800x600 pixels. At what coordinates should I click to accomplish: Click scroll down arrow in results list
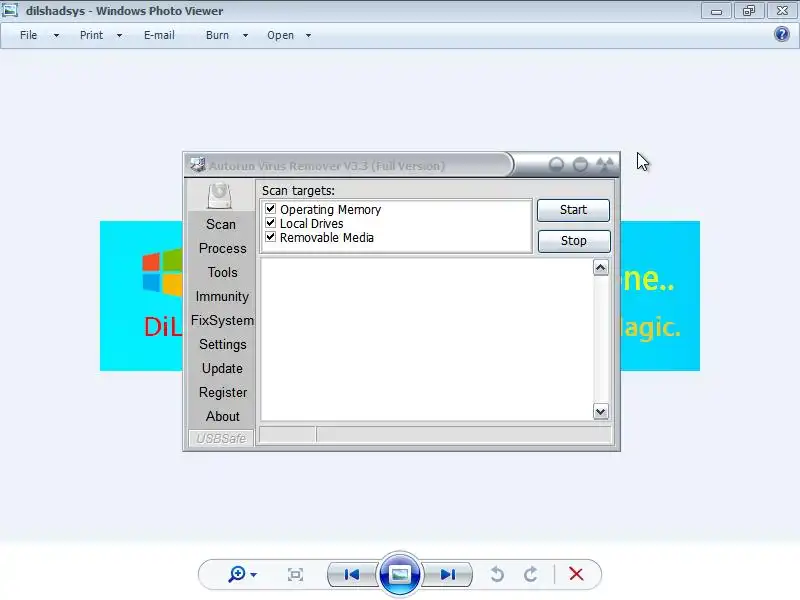[601, 411]
